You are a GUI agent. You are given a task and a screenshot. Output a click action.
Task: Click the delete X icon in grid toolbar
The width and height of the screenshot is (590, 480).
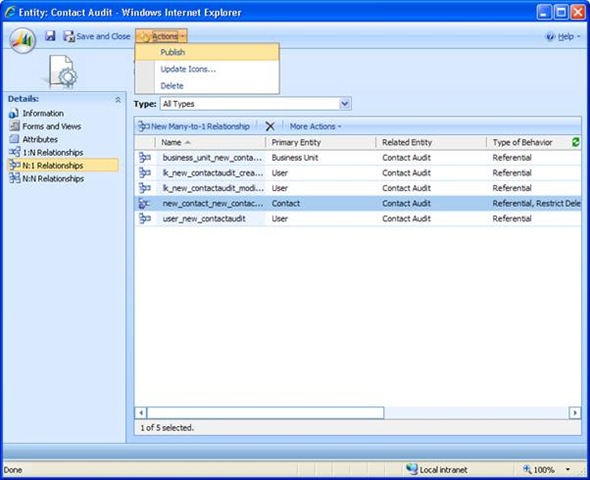(x=270, y=126)
